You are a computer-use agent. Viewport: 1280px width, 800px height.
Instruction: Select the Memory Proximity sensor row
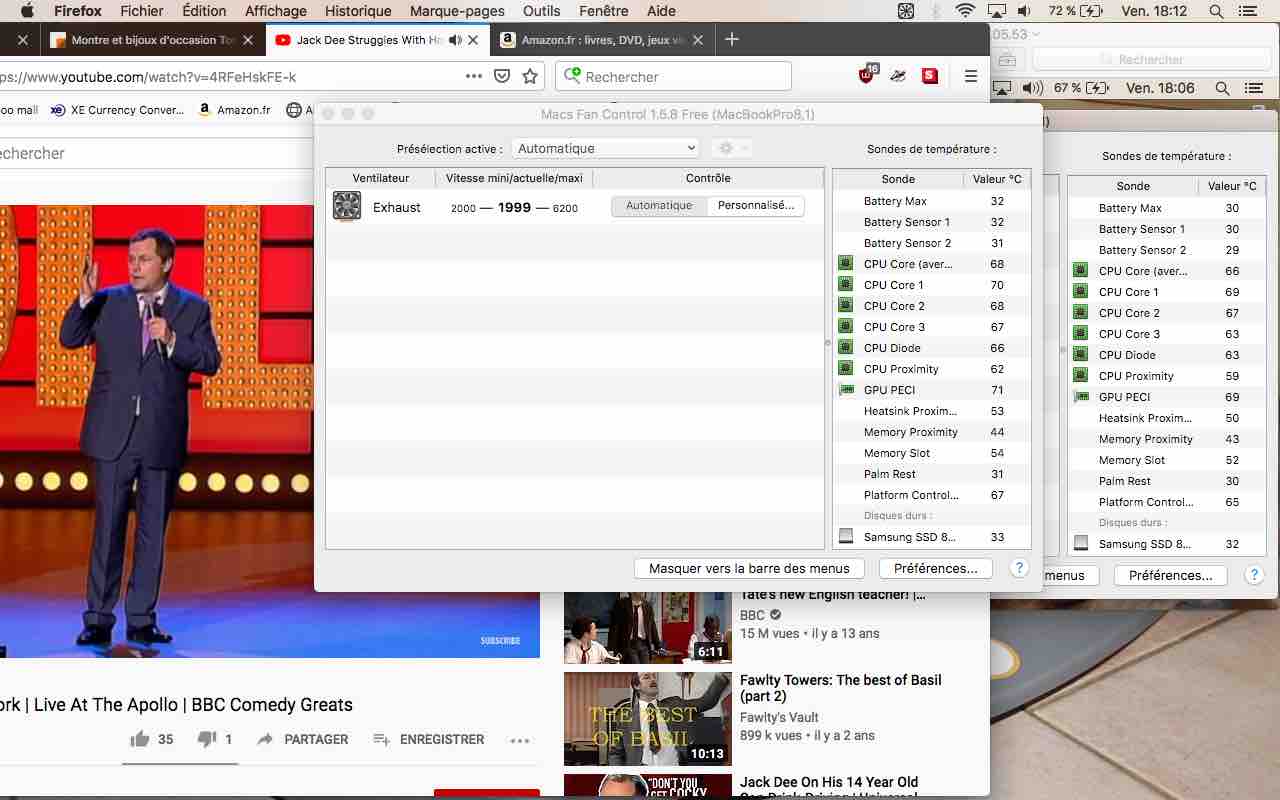point(932,432)
